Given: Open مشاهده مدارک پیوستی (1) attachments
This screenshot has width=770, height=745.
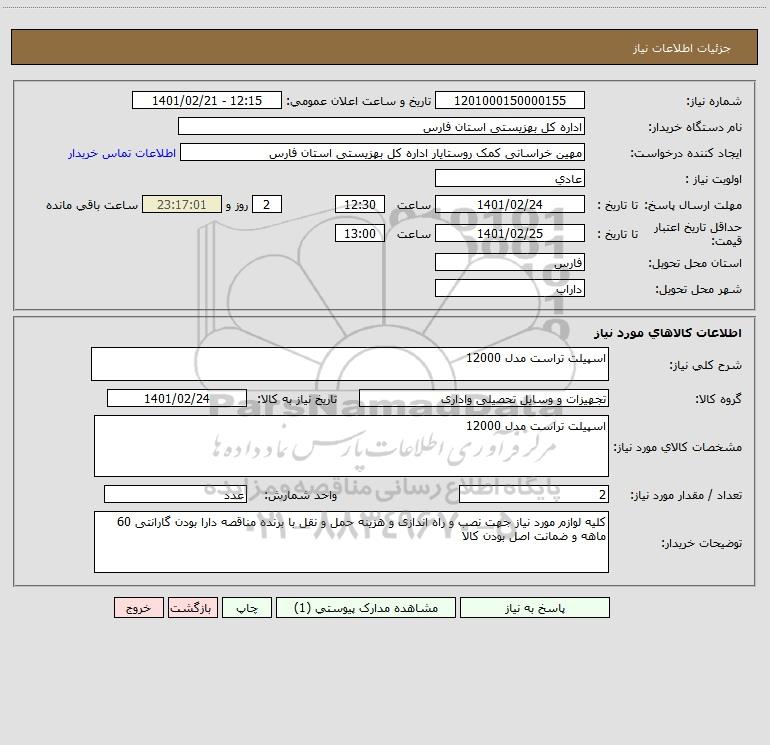Looking at the screenshot, I should (366, 607).
